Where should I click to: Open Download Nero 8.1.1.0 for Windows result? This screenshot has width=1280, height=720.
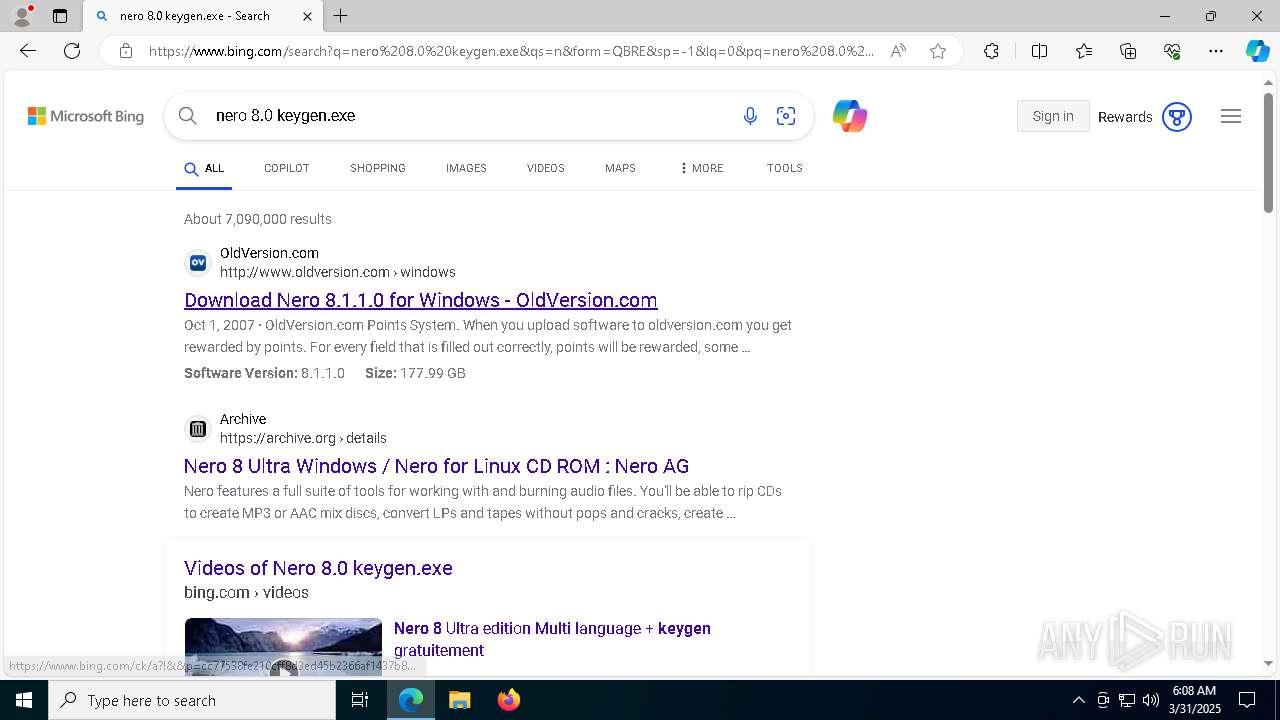point(421,300)
